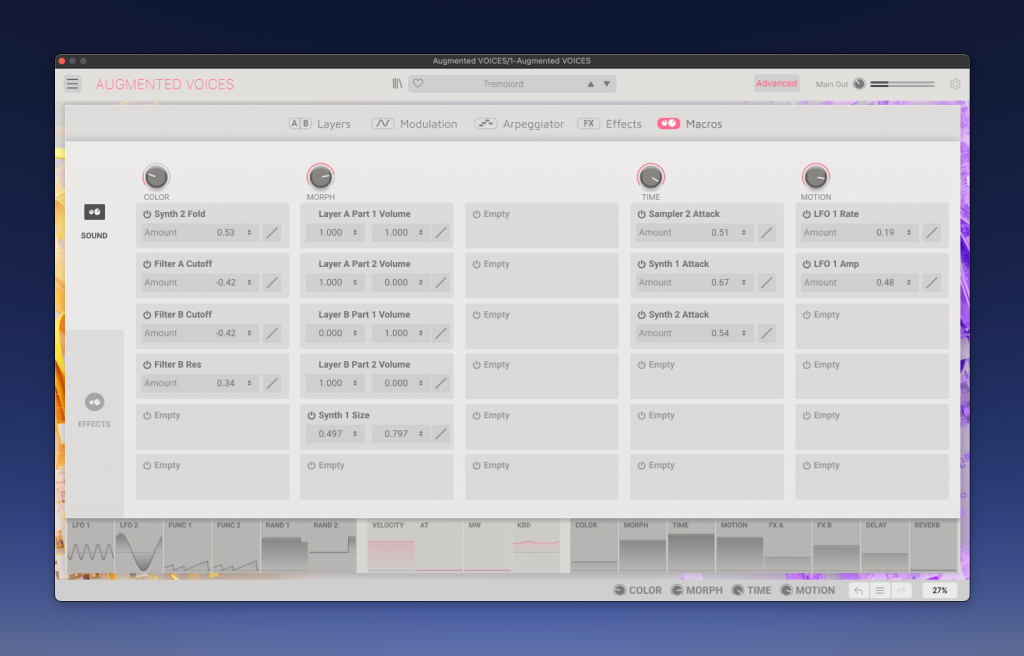1024x656 pixels.
Task: Toggle the LFO 1 Amp power button
Action: tap(806, 264)
